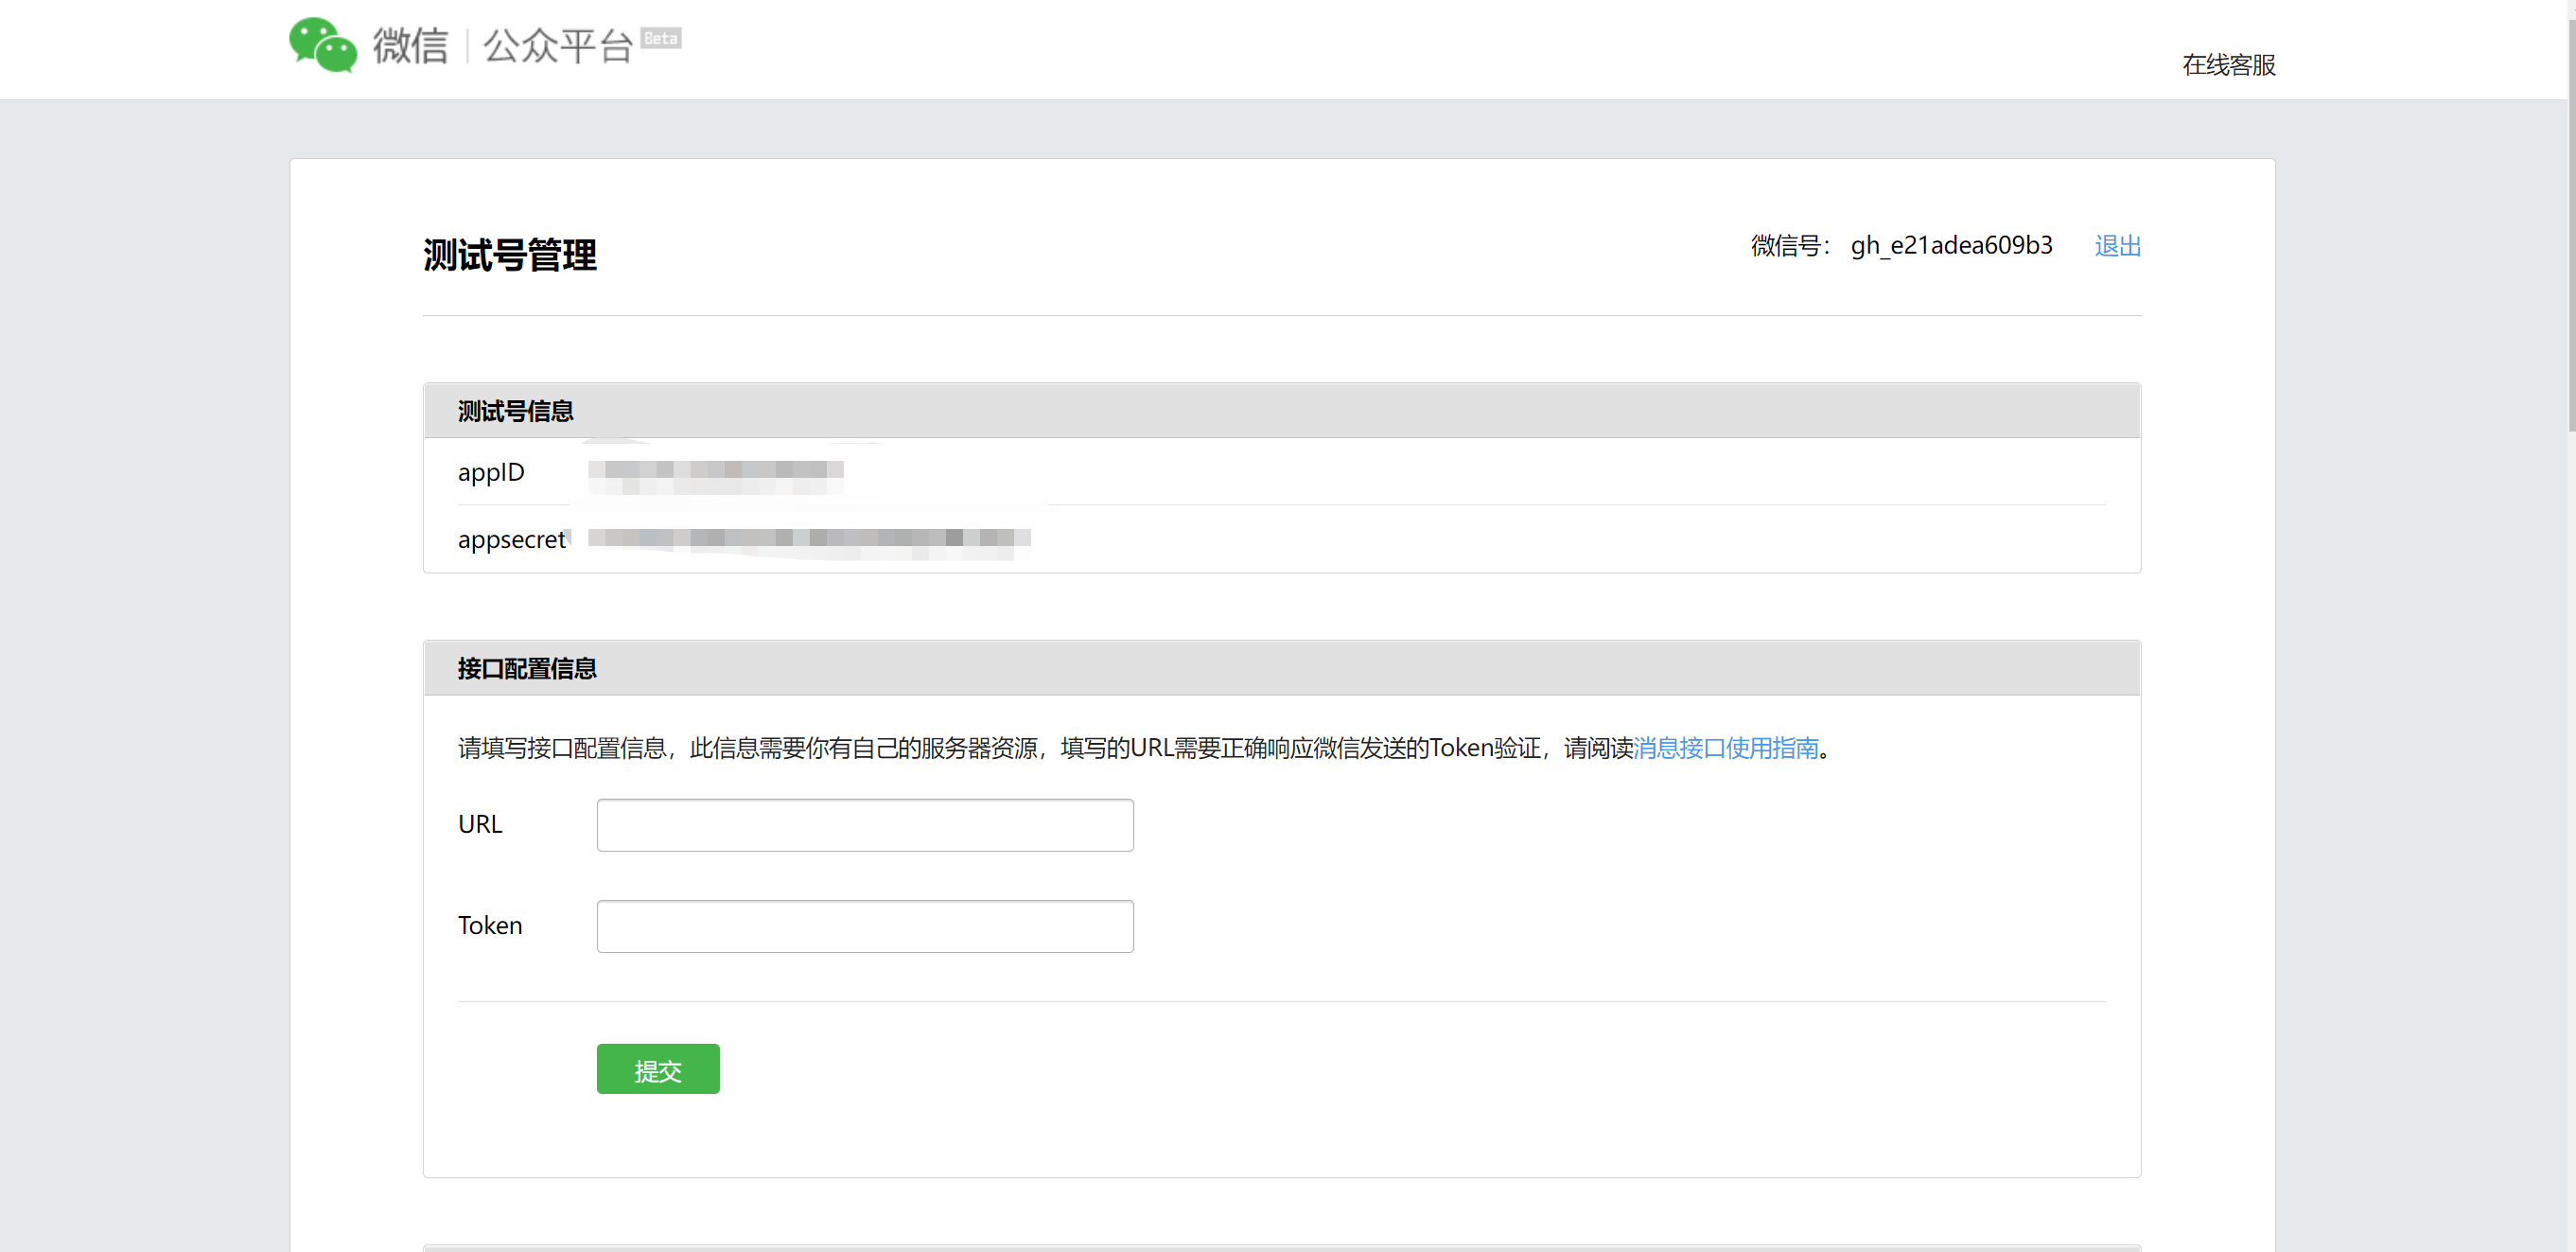
Task: Click the green 提交 submit button
Action: coord(658,1069)
